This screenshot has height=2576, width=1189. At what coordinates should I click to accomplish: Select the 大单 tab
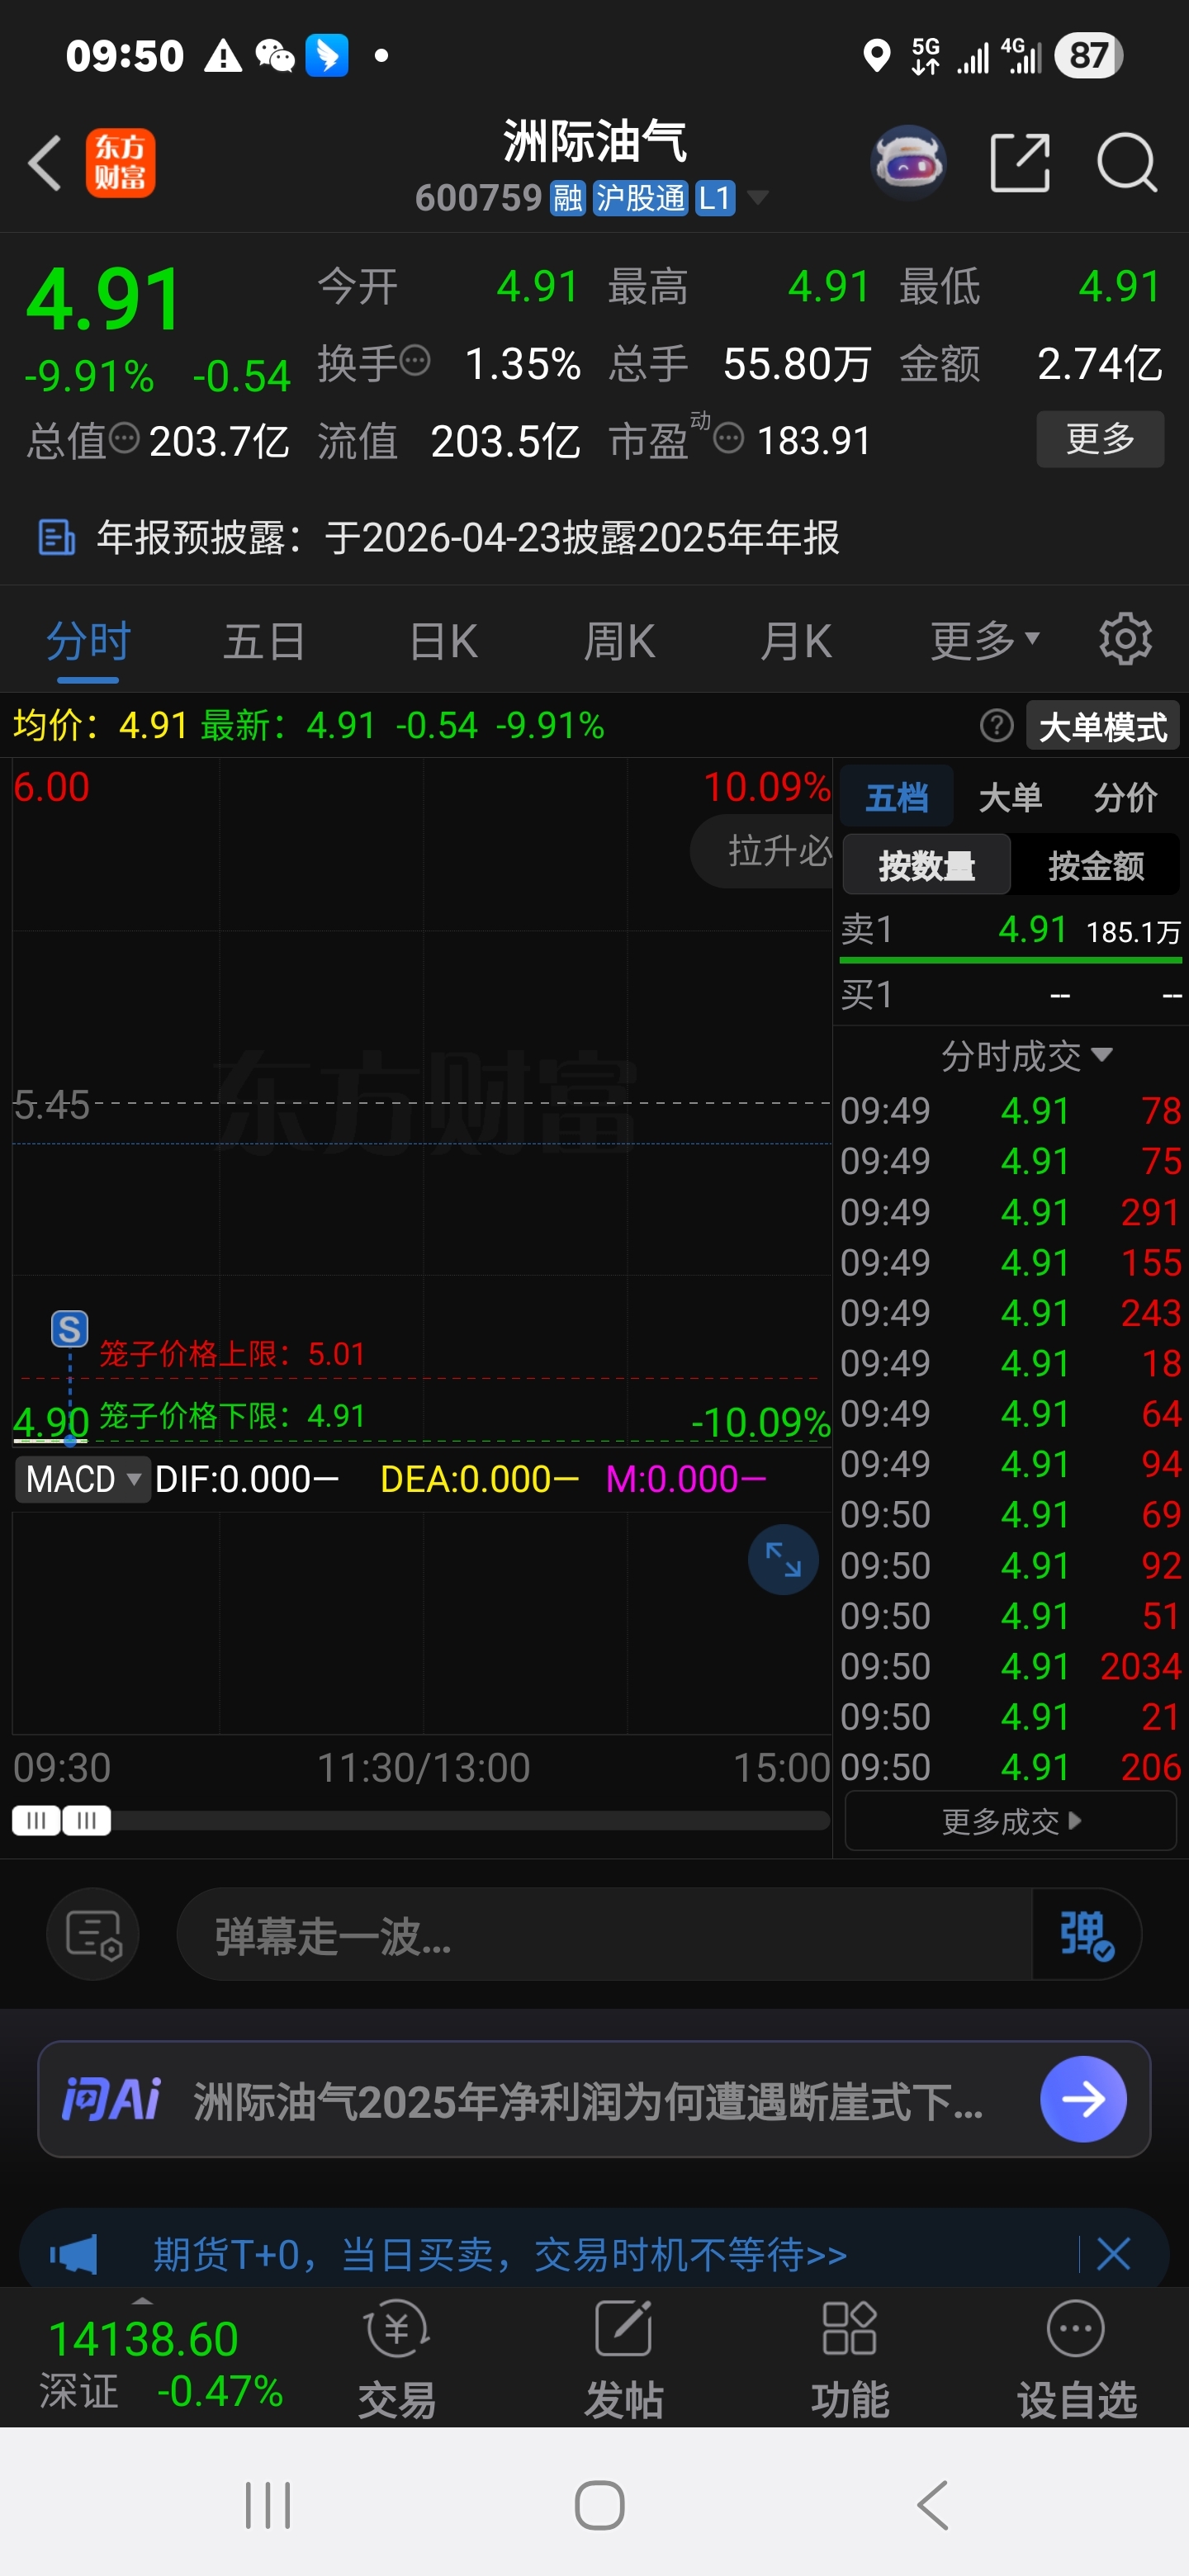point(1010,797)
